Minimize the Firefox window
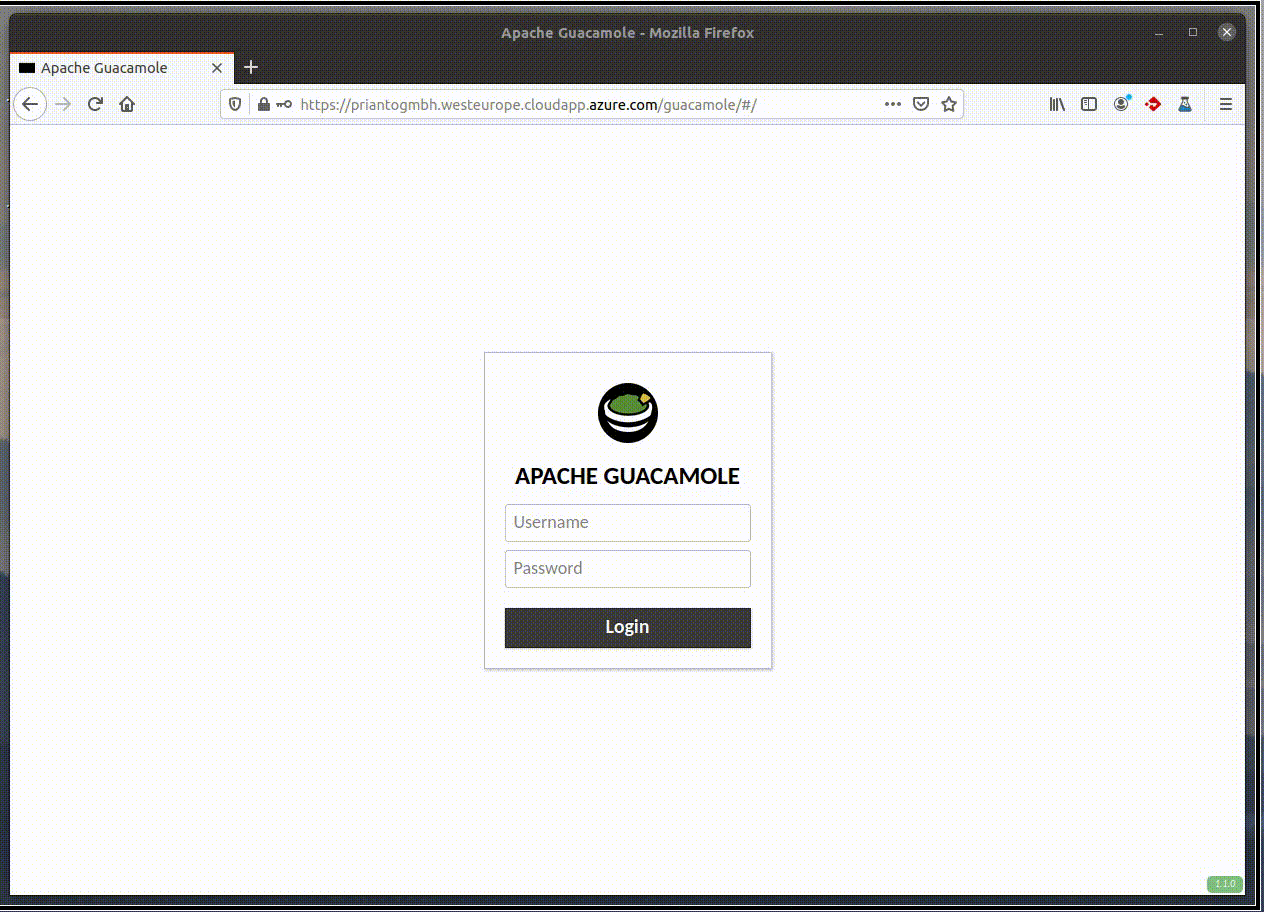 1159,33
